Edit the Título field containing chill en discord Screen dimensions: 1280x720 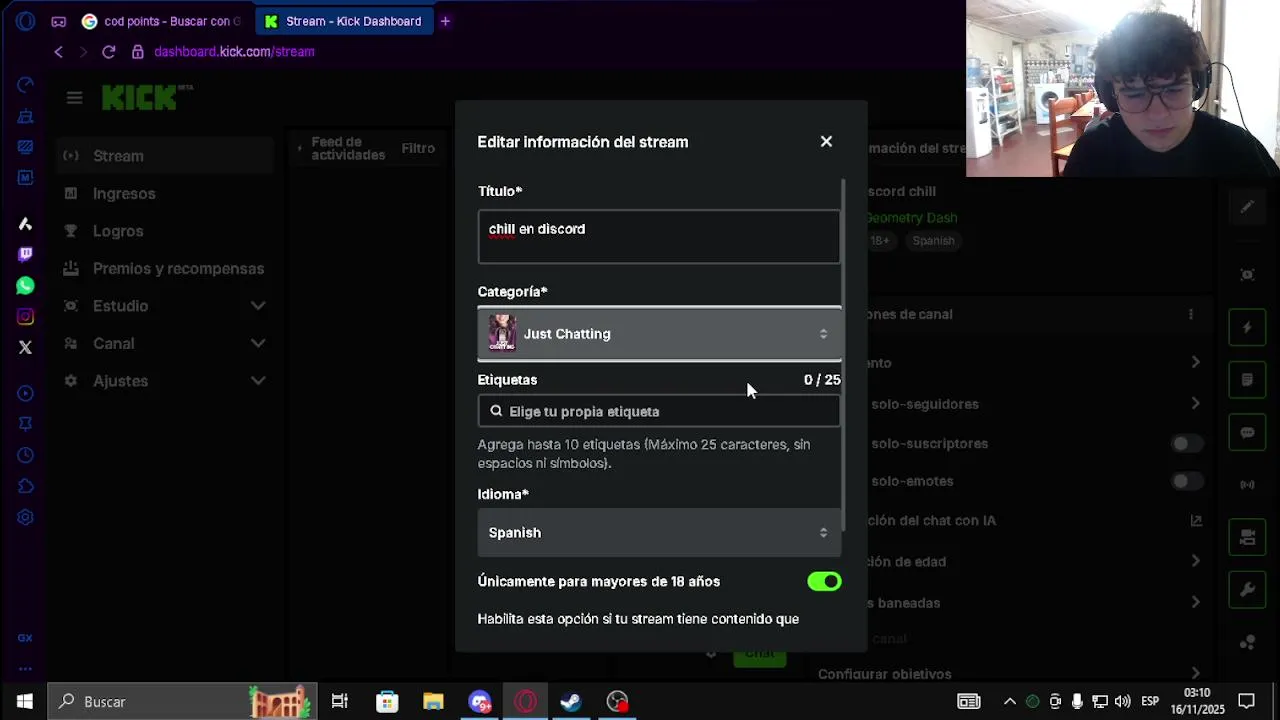pyautogui.click(x=659, y=237)
